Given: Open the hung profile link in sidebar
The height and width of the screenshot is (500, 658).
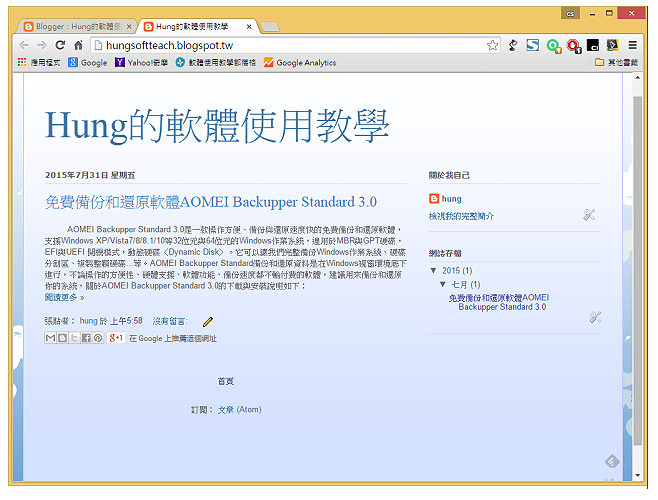Looking at the screenshot, I should [x=452, y=199].
